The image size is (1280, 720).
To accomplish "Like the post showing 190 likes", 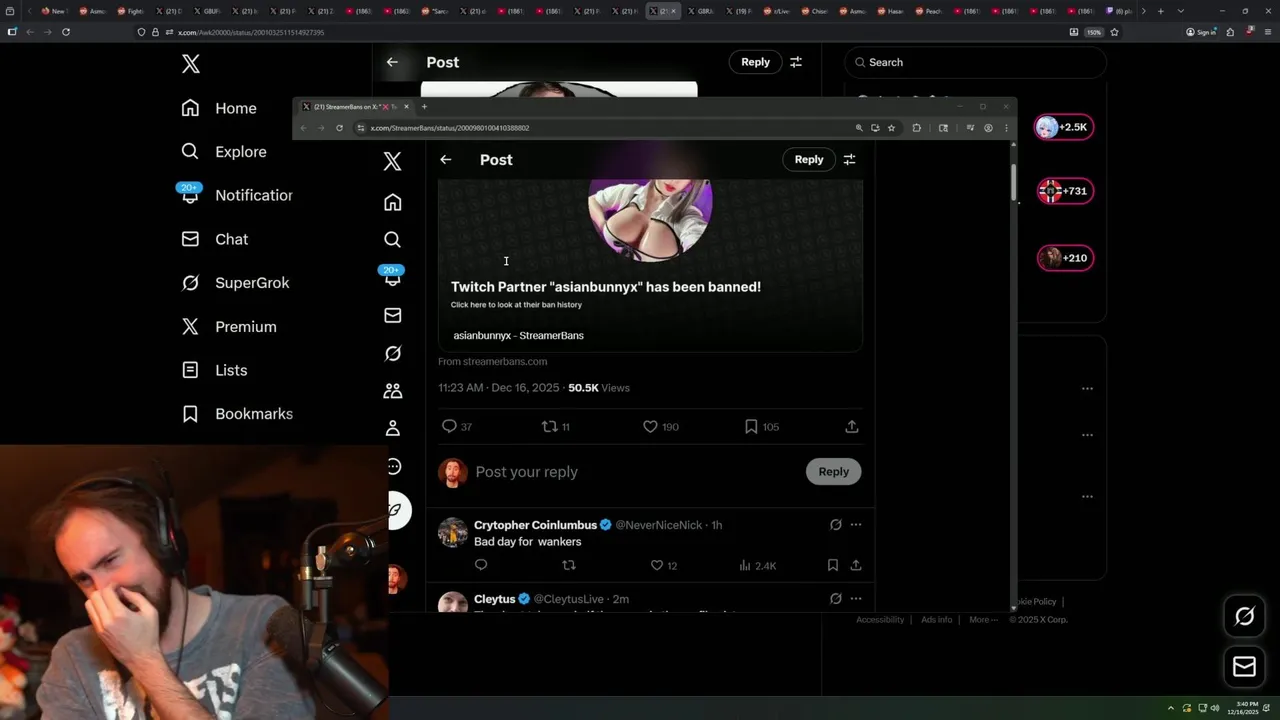I will 660,427.
